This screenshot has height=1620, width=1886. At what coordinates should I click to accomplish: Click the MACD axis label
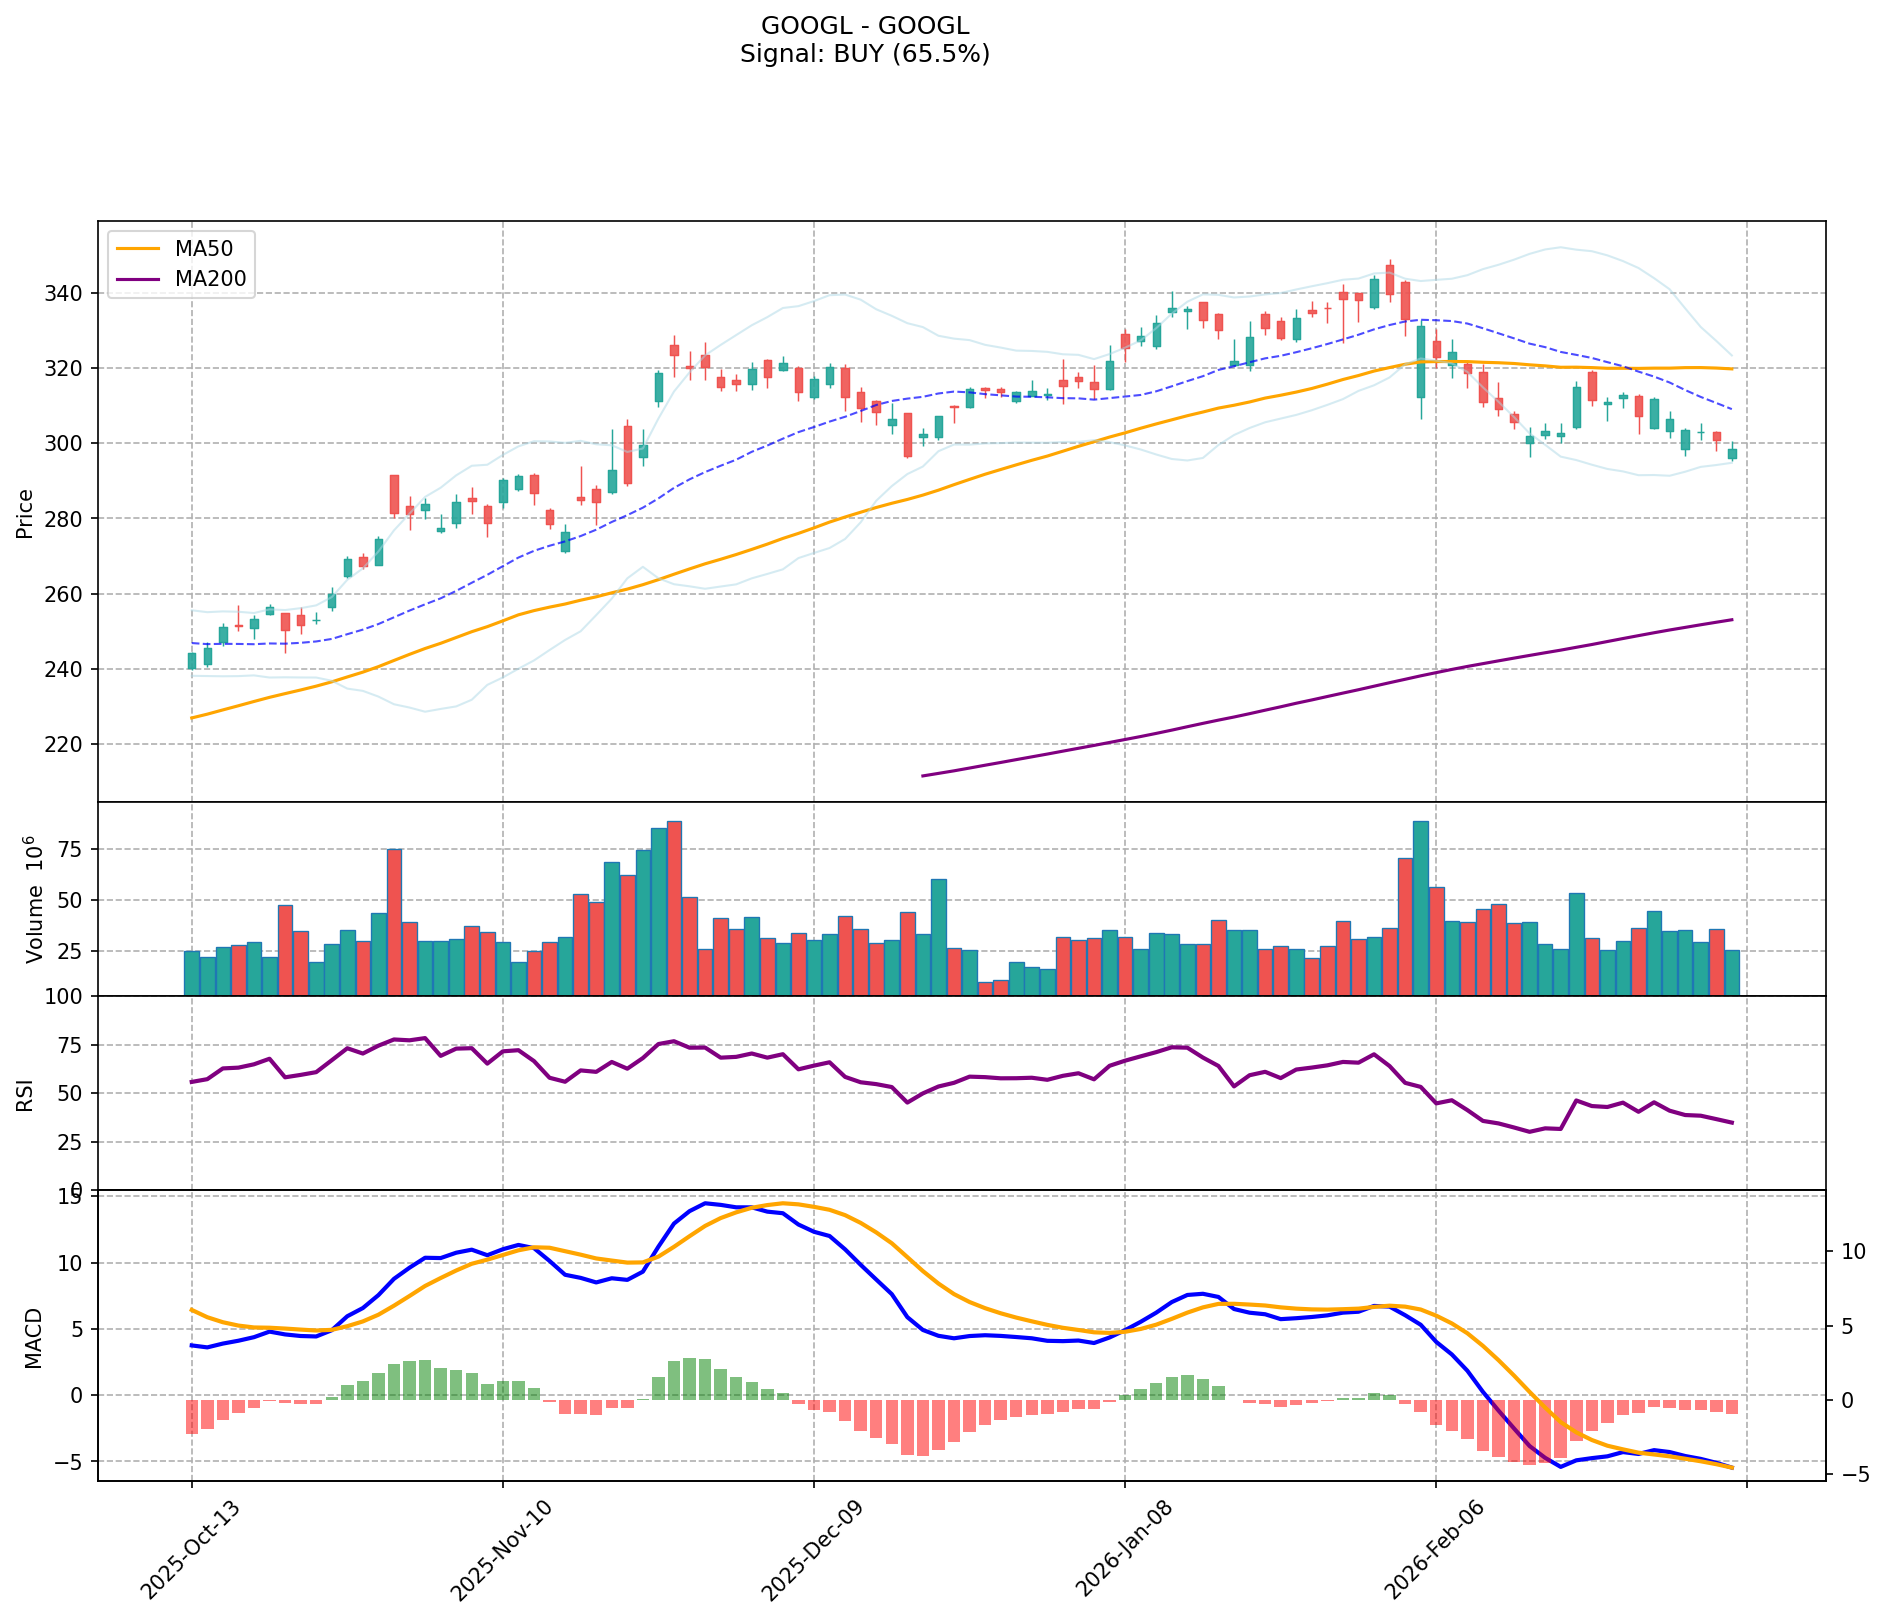[x=33, y=1337]
